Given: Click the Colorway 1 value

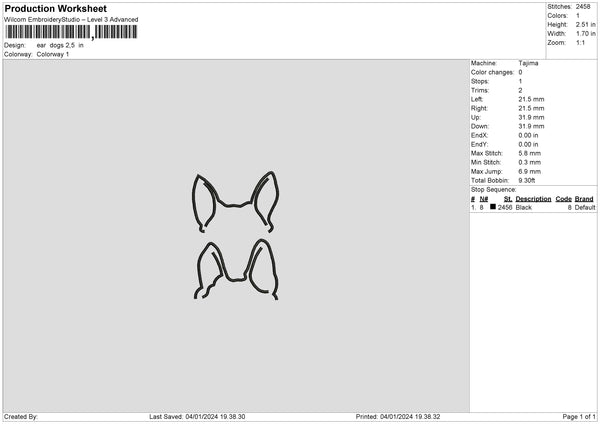Looking at the screenshot, I should click(53, 54).
